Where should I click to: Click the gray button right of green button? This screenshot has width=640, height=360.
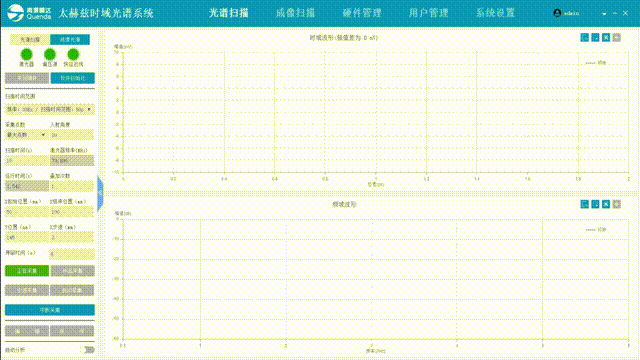(x=73, y=271)
